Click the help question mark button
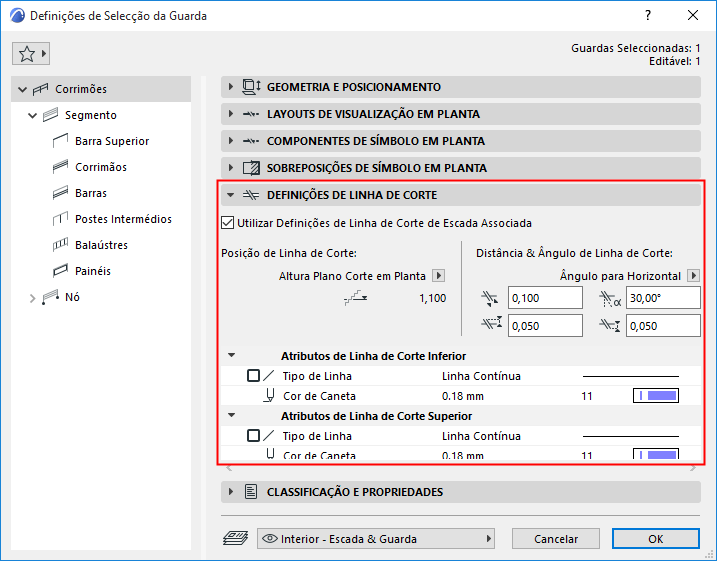Screen dimensions: 717x561 (648, 16)
